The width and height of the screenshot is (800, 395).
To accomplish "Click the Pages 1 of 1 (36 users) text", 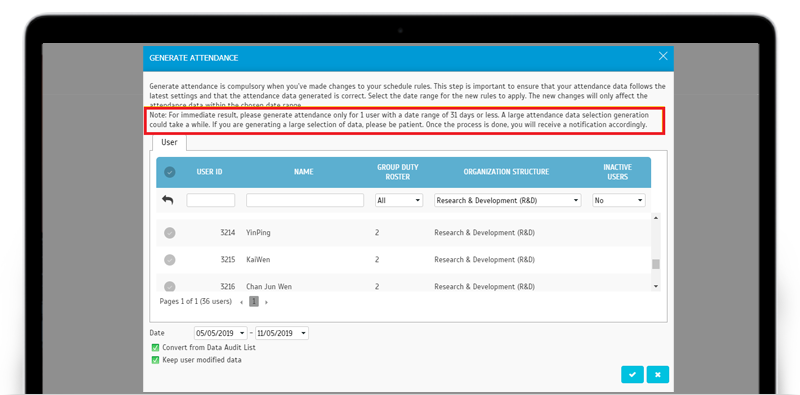I will click(196, 302).
